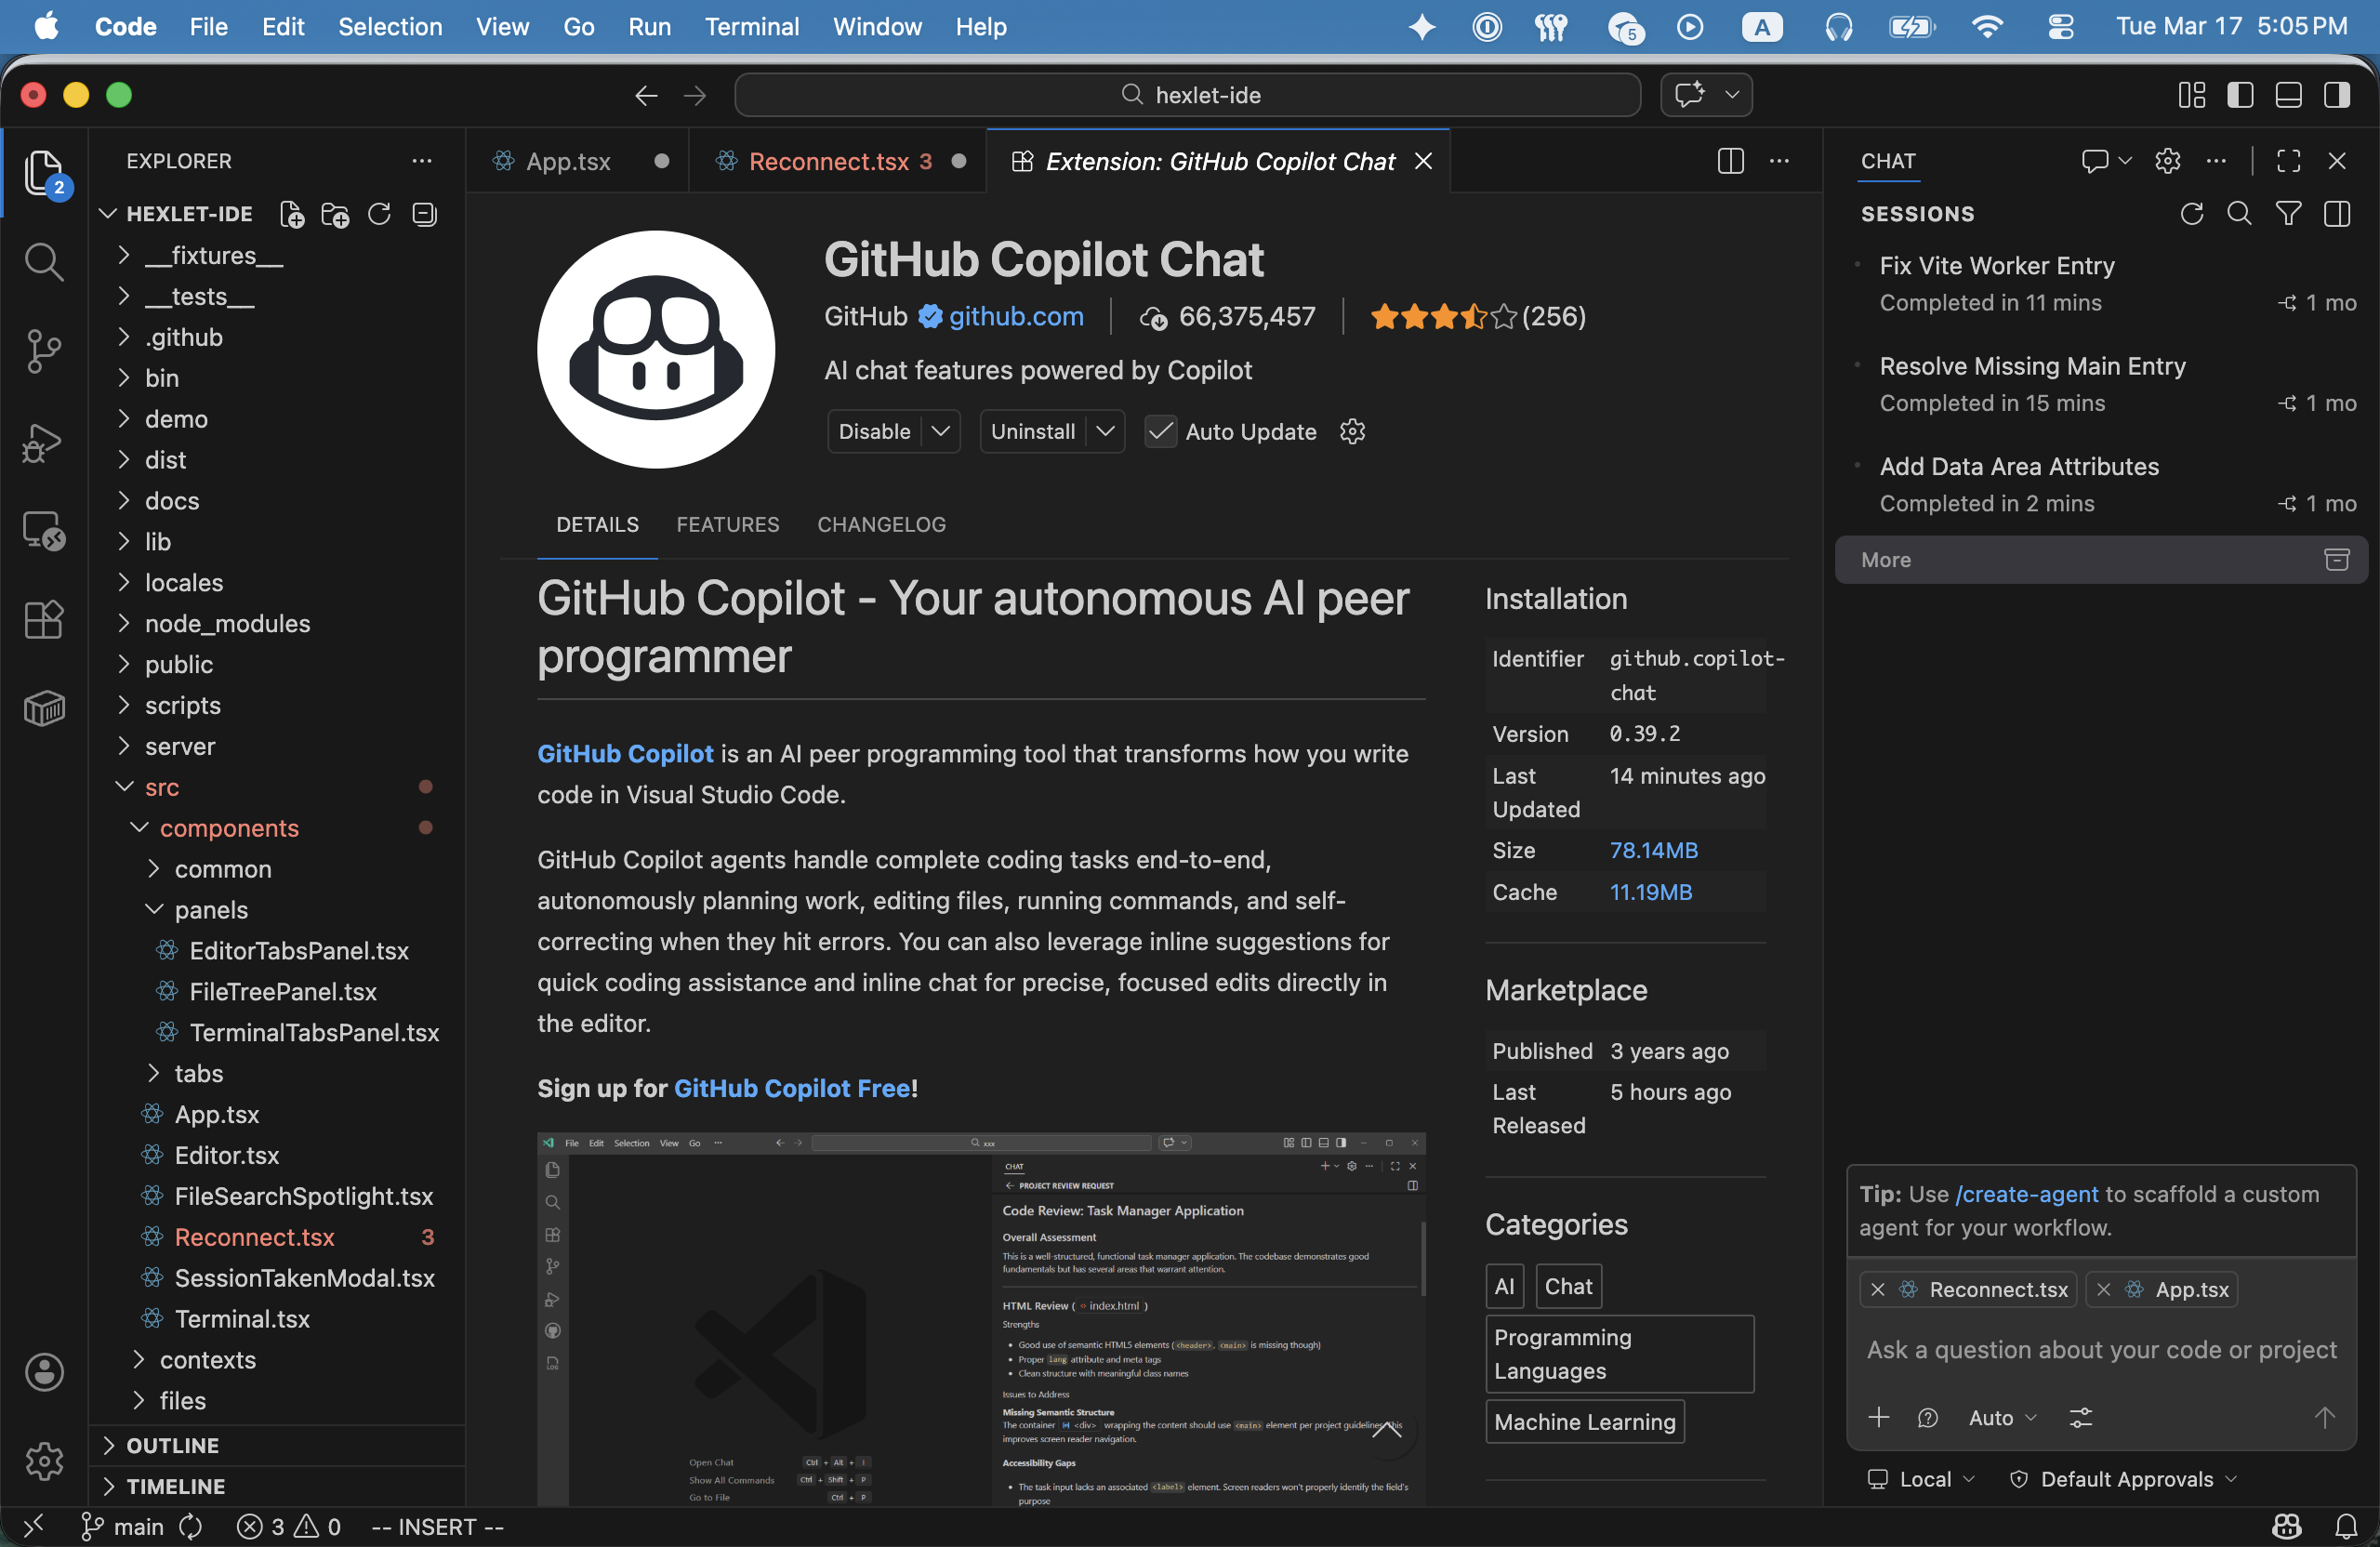
Task: Open the Remote Explorer icon
Action: (44, 531)
